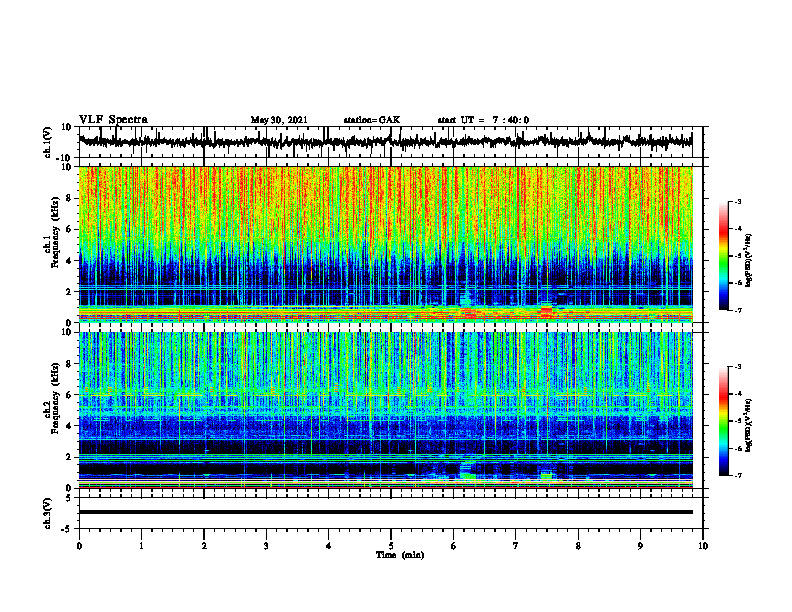Click the -3 label on ch.2 color bar
Screen dimensions: 792x612
point(736,367)
